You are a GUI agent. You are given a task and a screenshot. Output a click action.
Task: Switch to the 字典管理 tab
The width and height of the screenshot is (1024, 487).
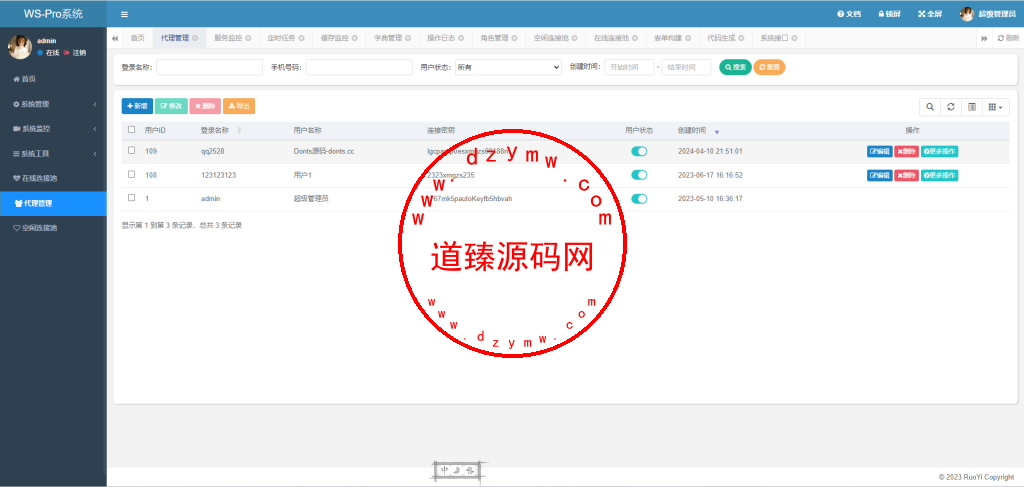coord(387,38)
